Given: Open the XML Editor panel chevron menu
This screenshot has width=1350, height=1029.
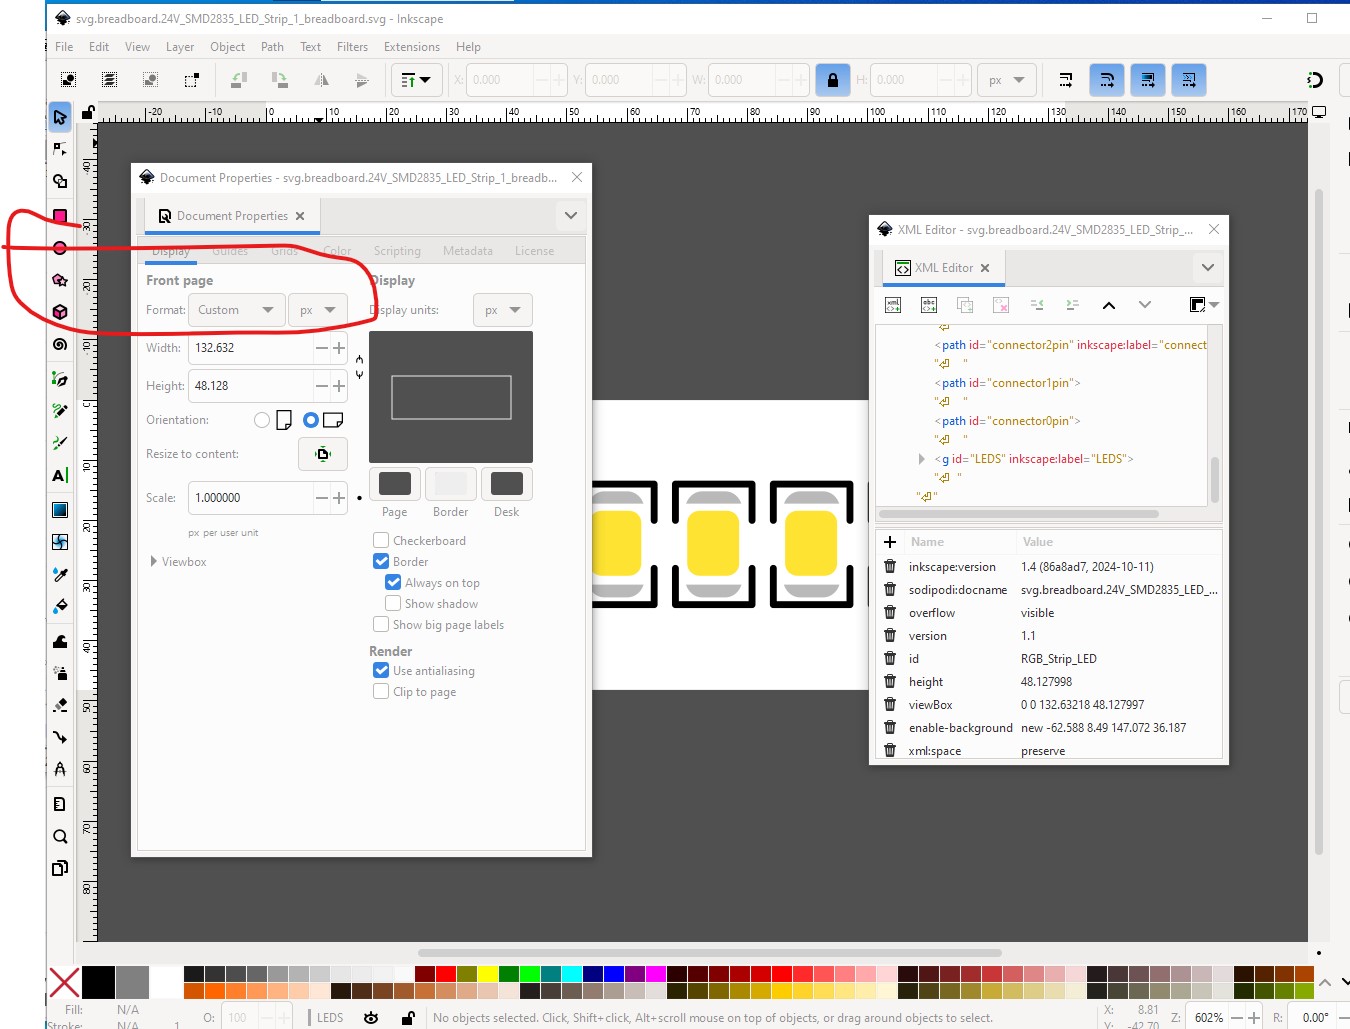Looking at the screenshot, I should pos(1208,267).
